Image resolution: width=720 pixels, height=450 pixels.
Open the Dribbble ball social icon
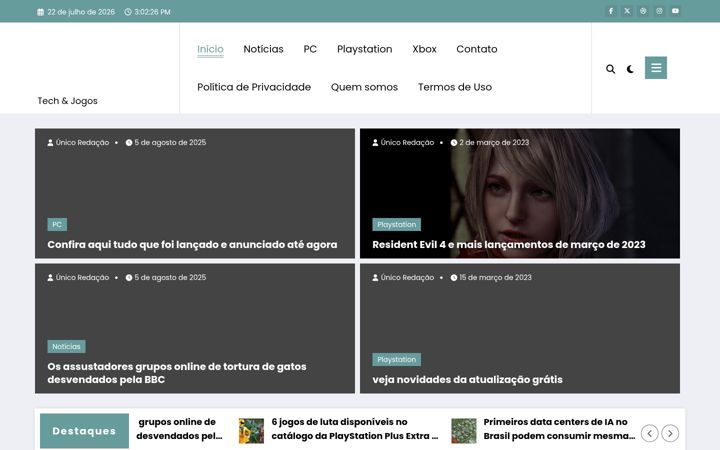click(643, 11)
